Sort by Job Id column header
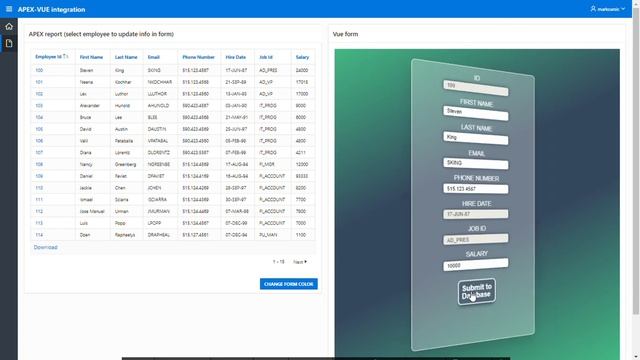 (266, 57)
